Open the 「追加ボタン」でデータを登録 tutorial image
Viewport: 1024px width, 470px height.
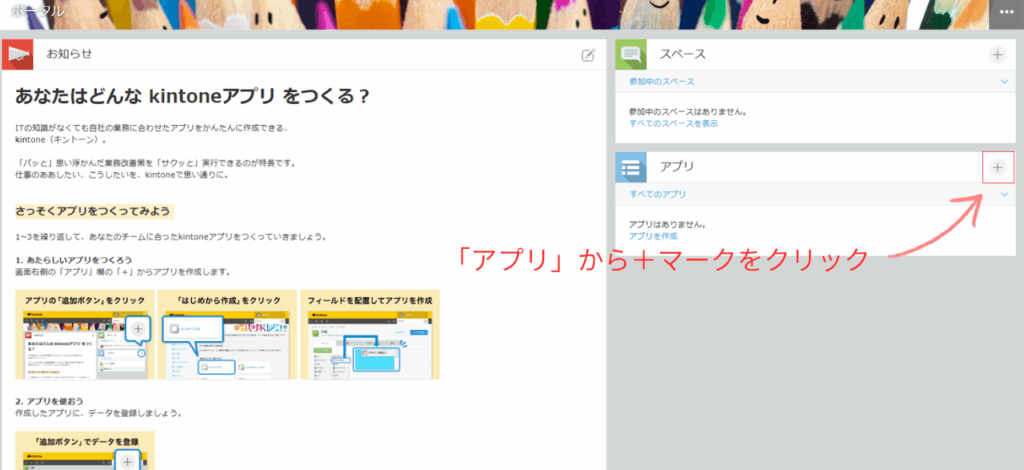point(85,450)
